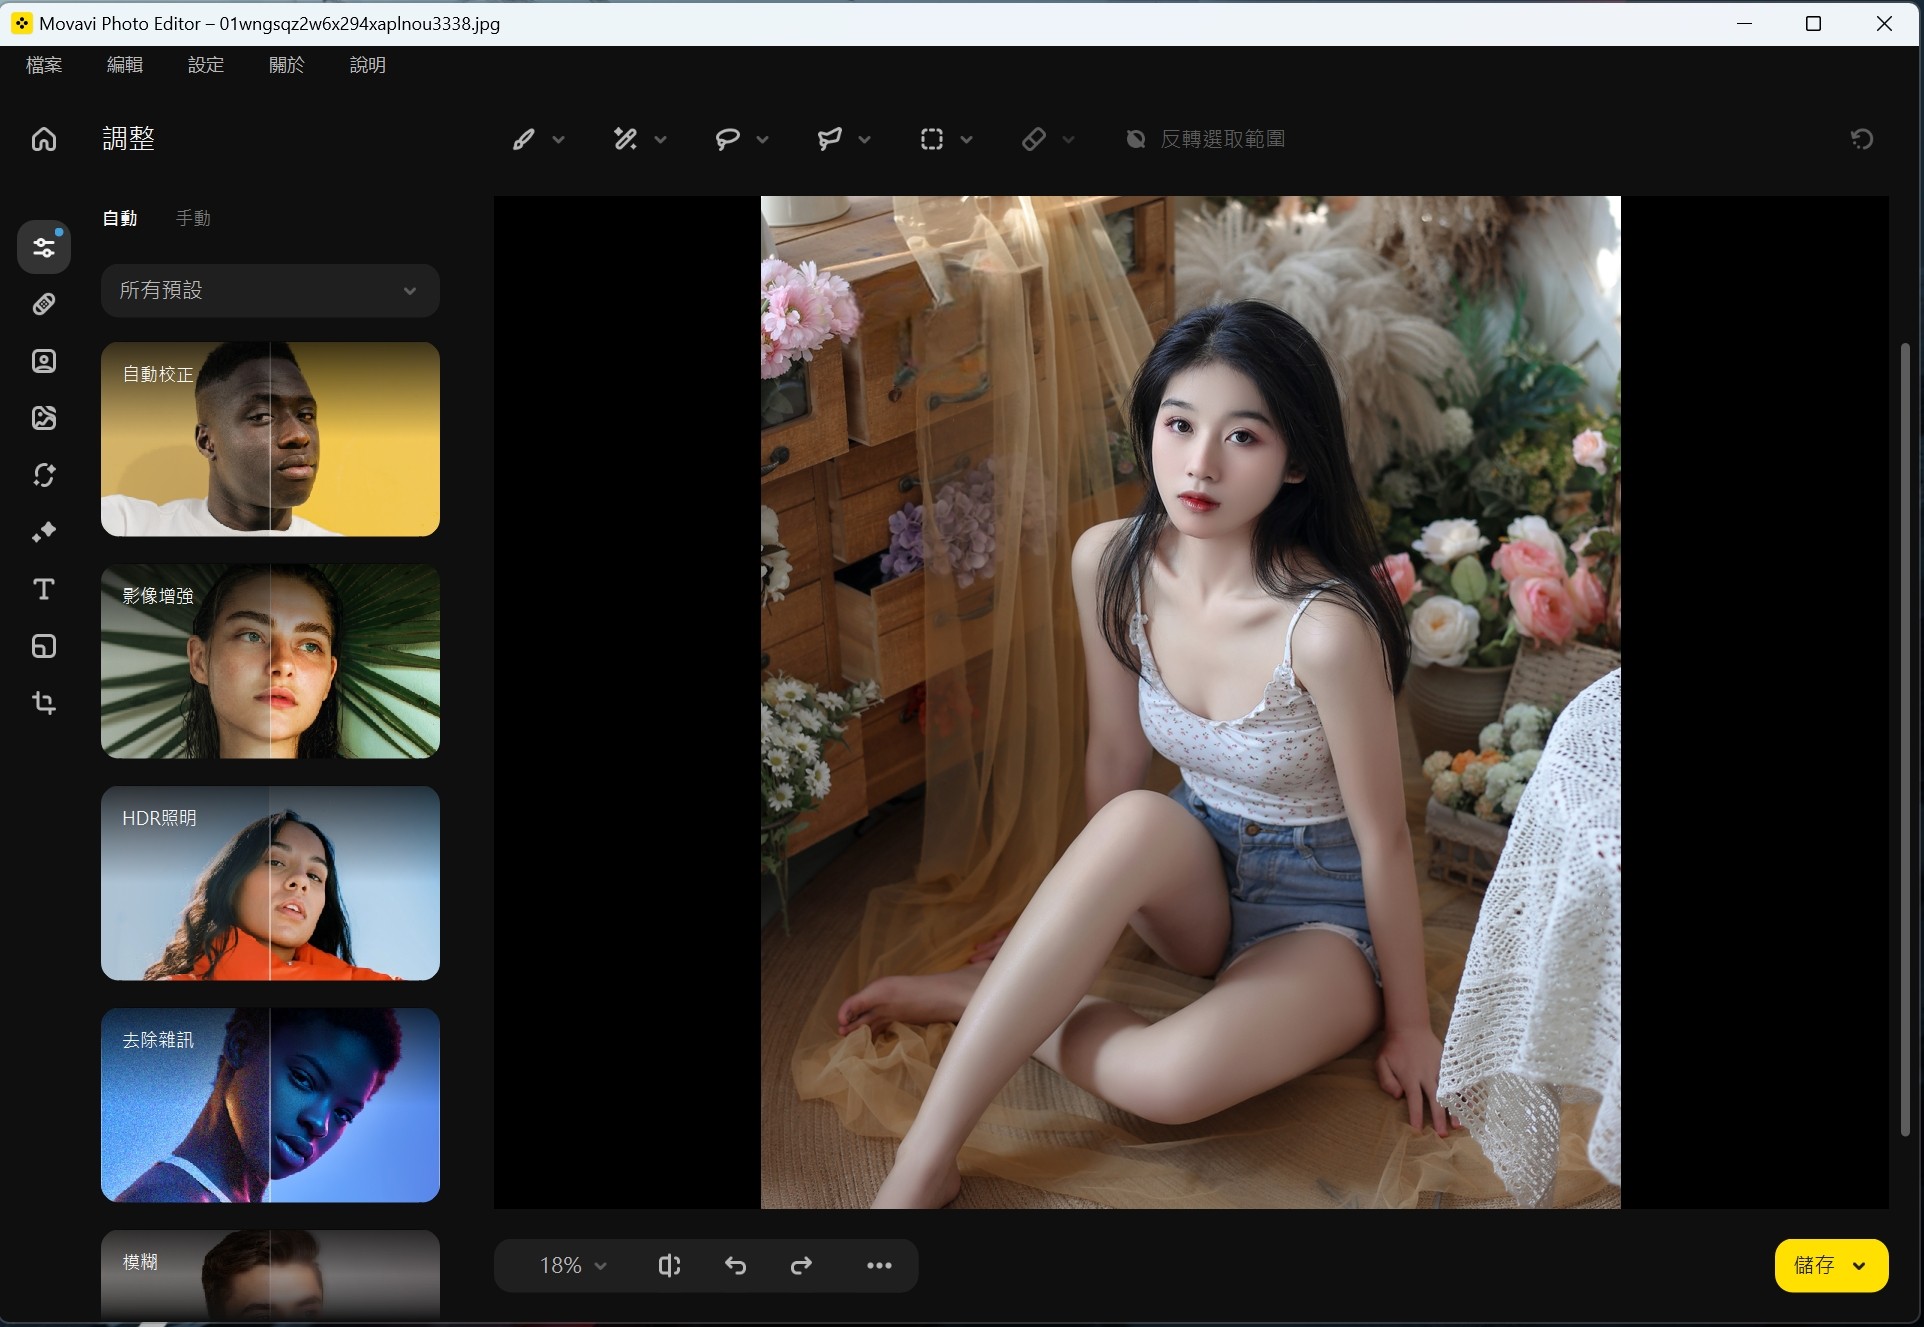The width and height of the screenshot is (1924, 1327).
Task: Click the 調整 panel heading
Action: pyautogui.click(x=129, y=139)
